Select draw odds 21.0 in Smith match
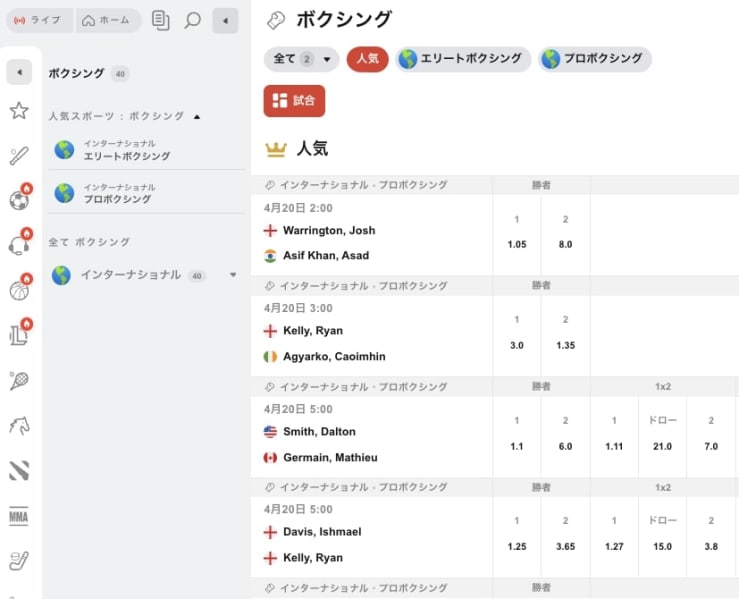This screenshot has height=599, width=739. pos(663,436)
